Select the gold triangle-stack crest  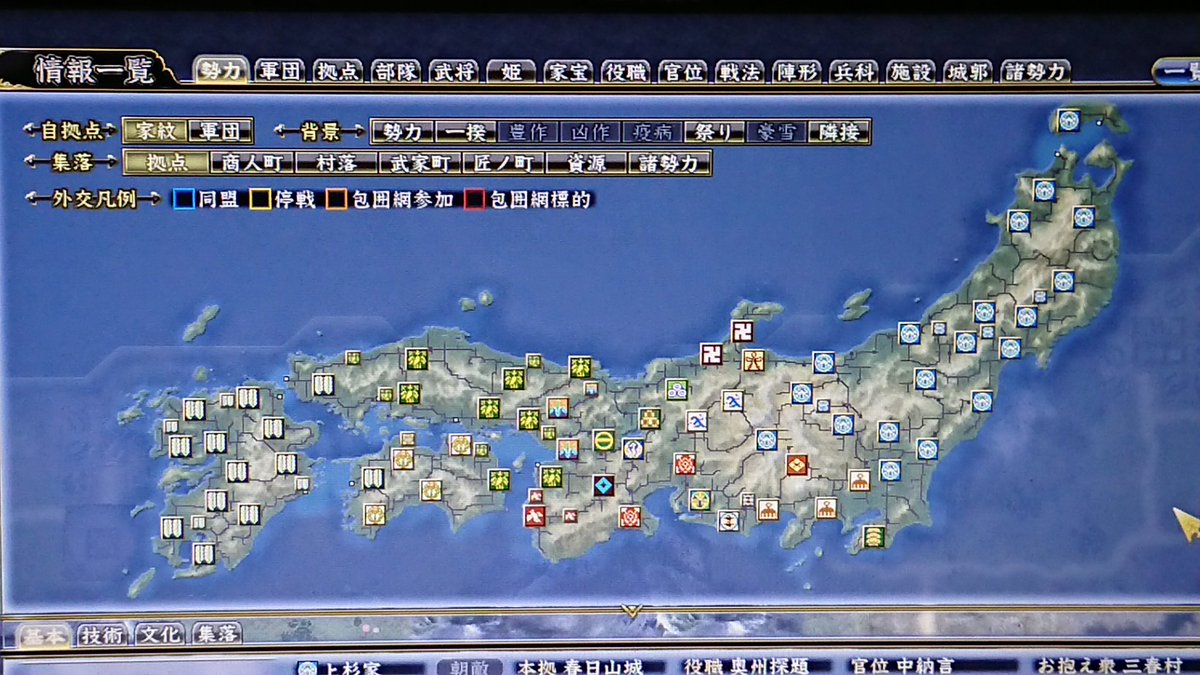(x=651, y=418)
